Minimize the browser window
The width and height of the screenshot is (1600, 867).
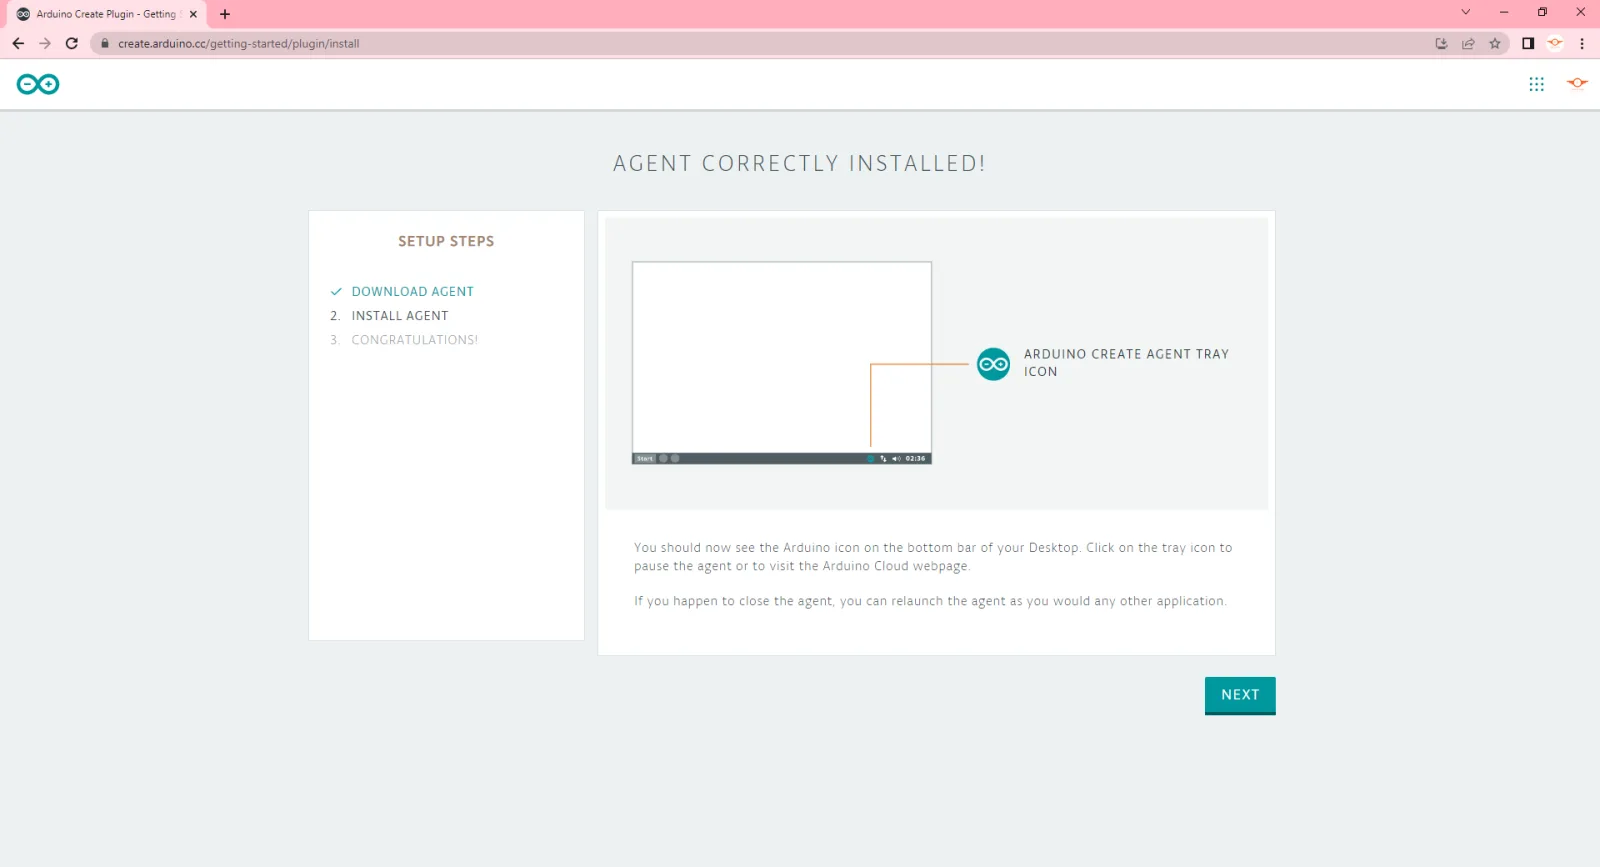tap(1504, 12)
